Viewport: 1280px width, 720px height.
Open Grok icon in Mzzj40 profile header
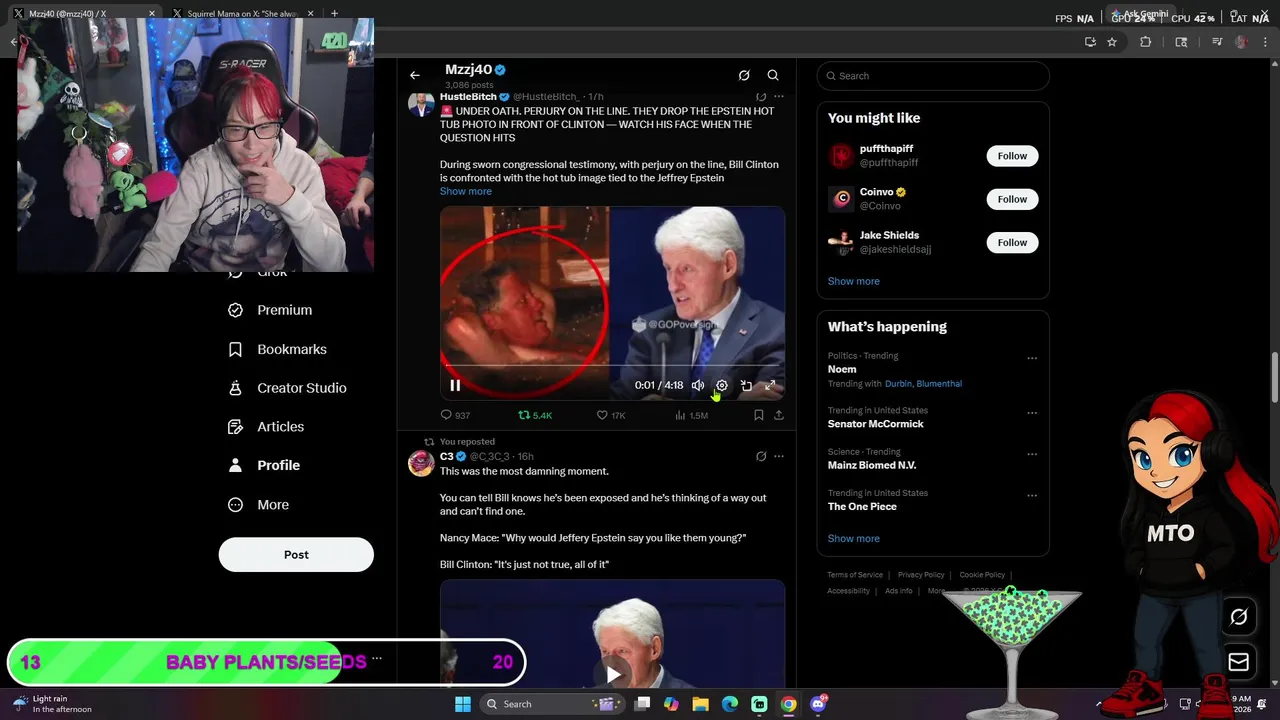pos(744,75)
